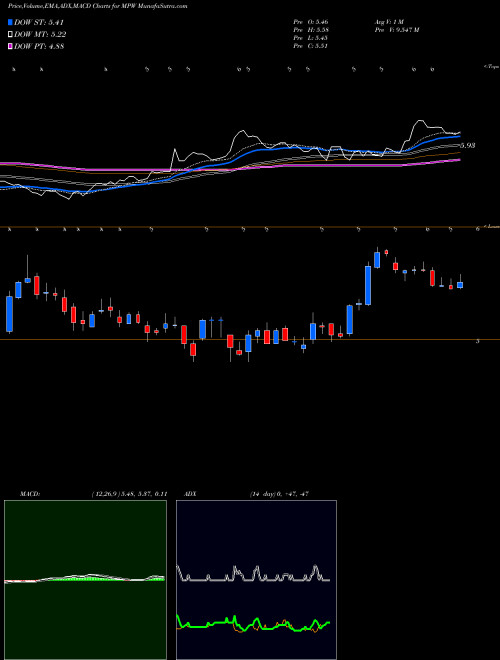Click the 'Pre O: 5.46' open value
The width and height of the screenshot is (500, 660).
[311, 21]
